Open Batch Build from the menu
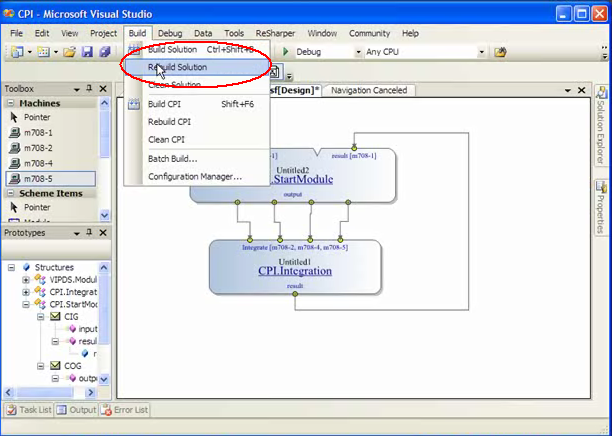Screen dimensions: 612x436 (x=197, y=159)
